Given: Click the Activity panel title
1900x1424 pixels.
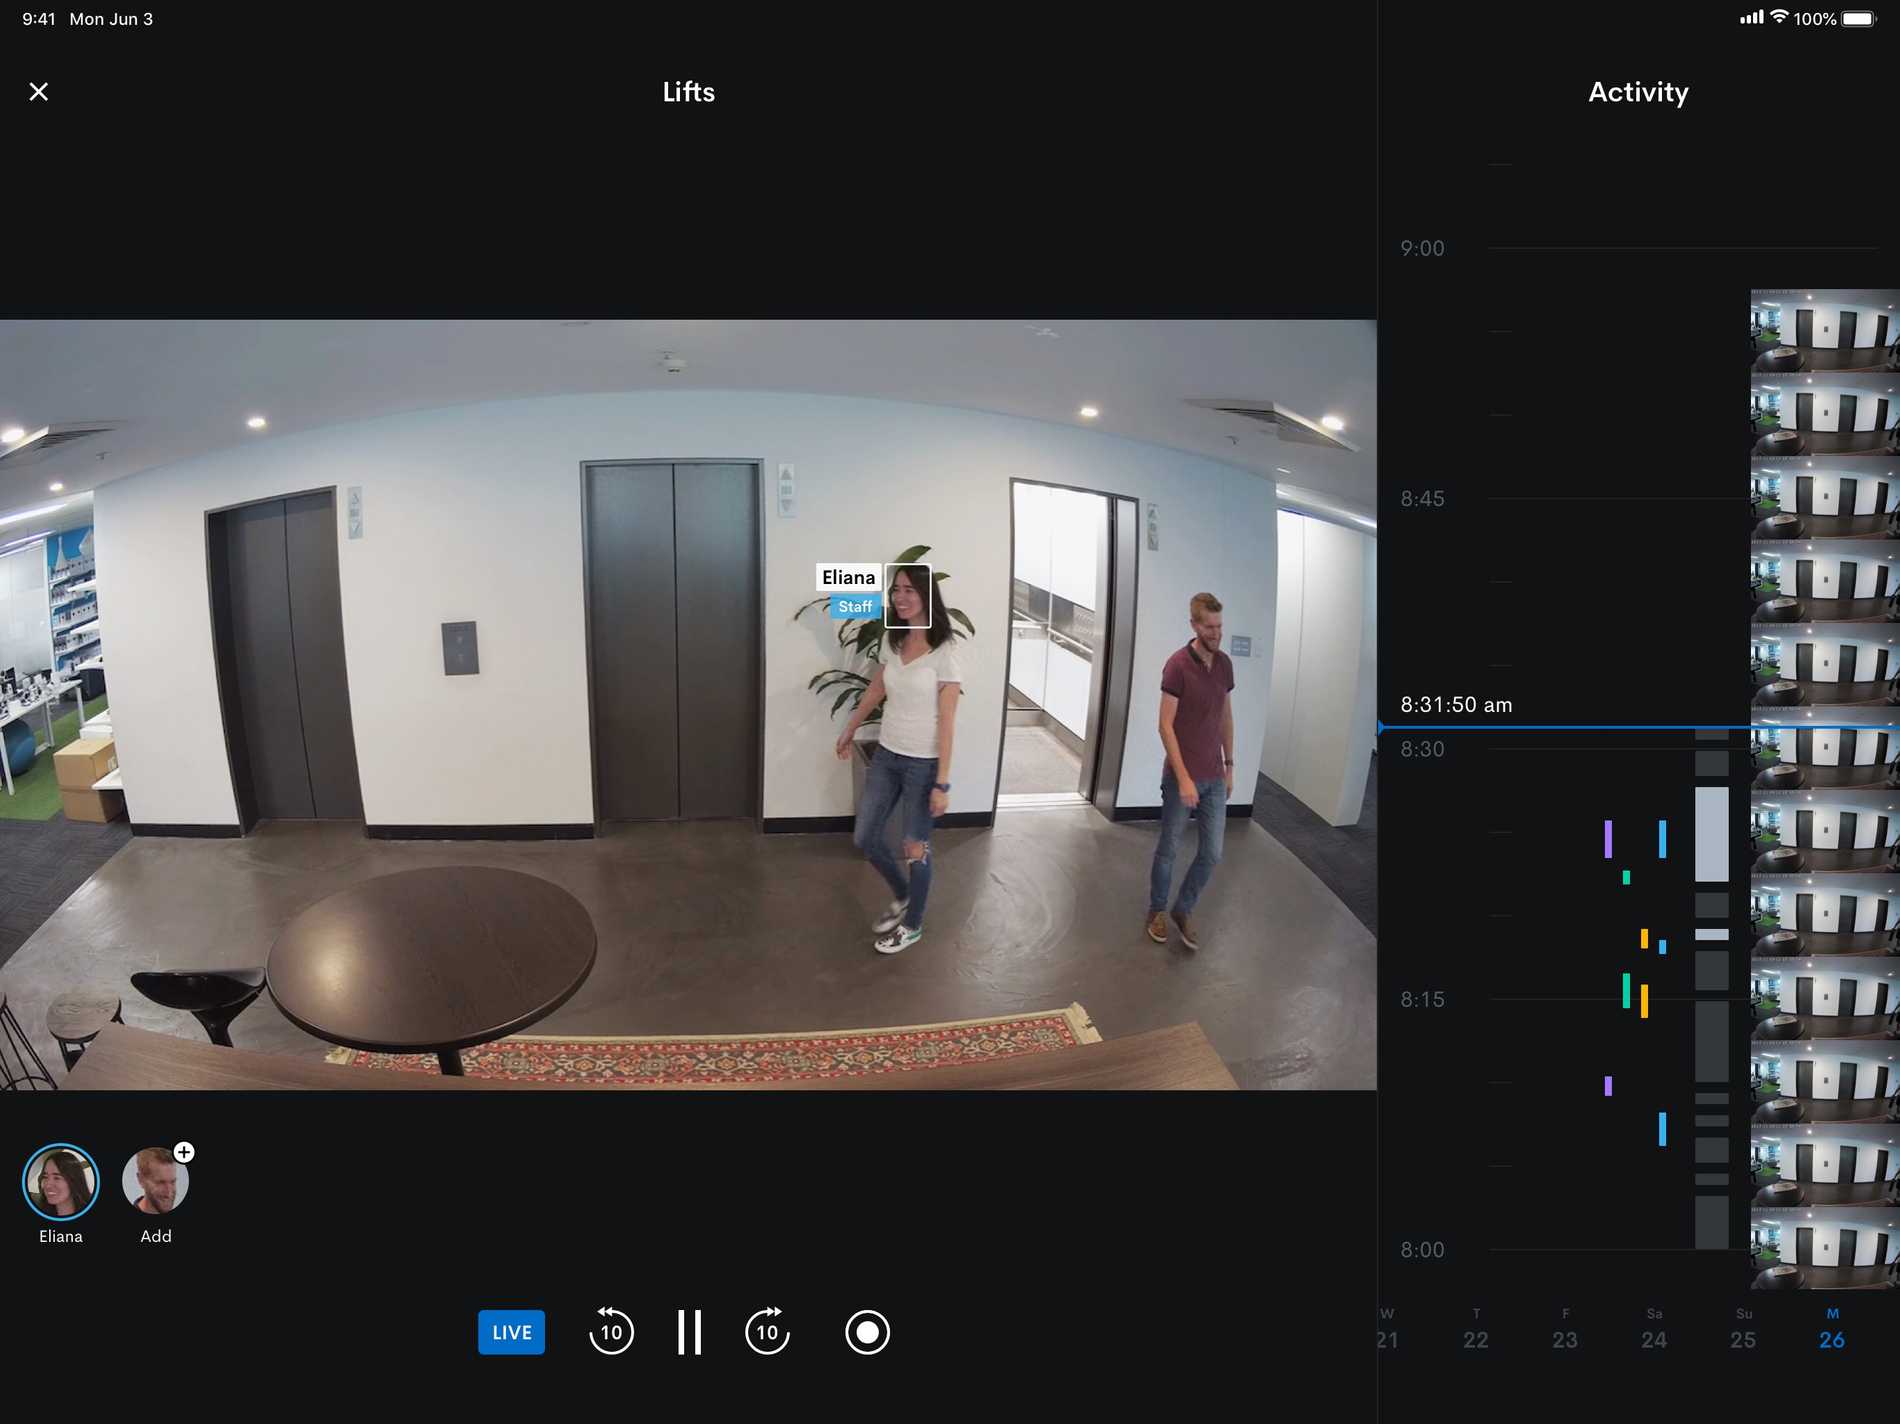Looking at the screenshot, I should [1638, 92].
